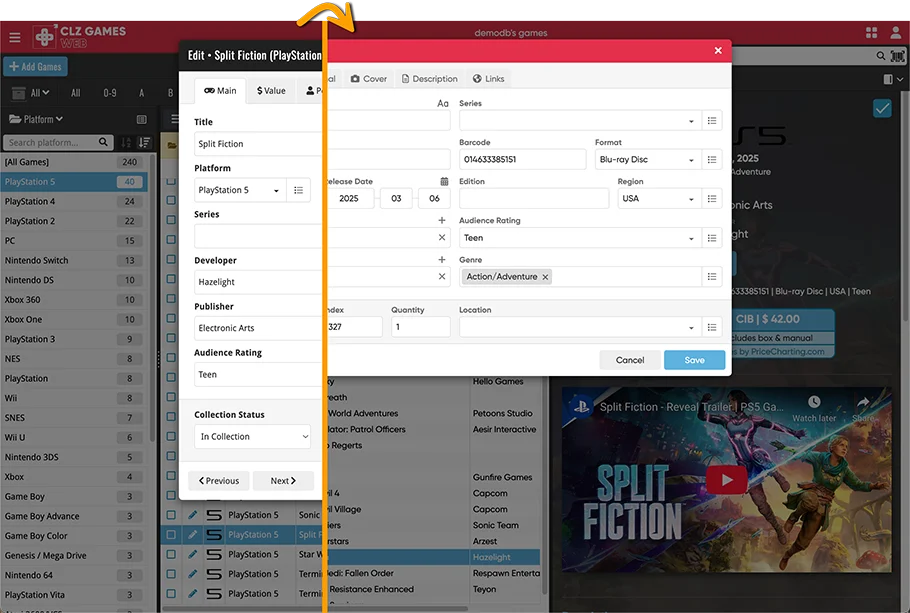Click the calendar icon beside Release Date
This screenshot has width=910, height=613.
[444, 181]
